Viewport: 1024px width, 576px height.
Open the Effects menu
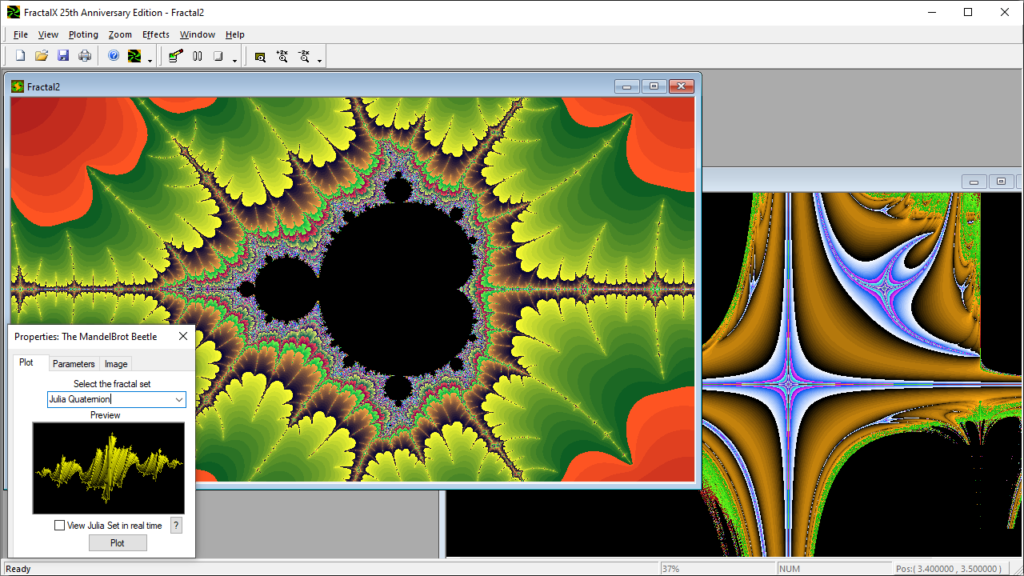tap(155, 35)
